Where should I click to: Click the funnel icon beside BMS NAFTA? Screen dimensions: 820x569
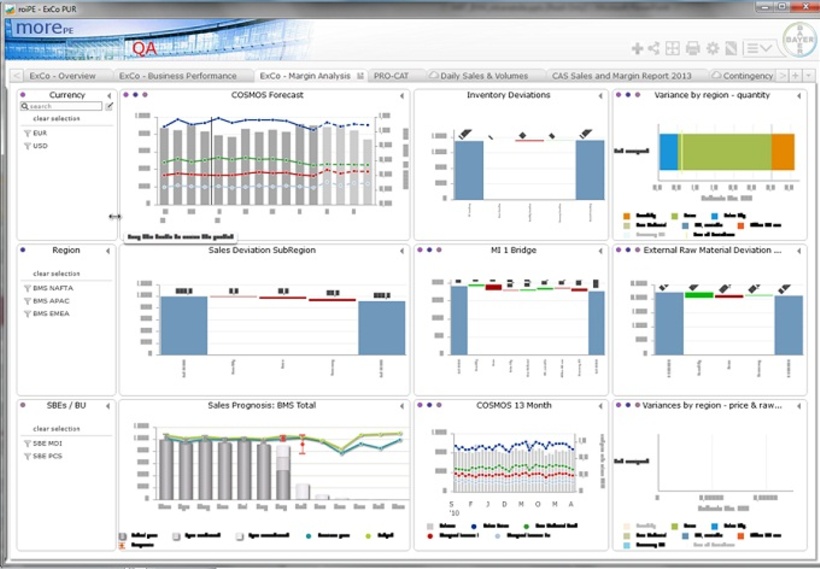(x=27, y=288)
